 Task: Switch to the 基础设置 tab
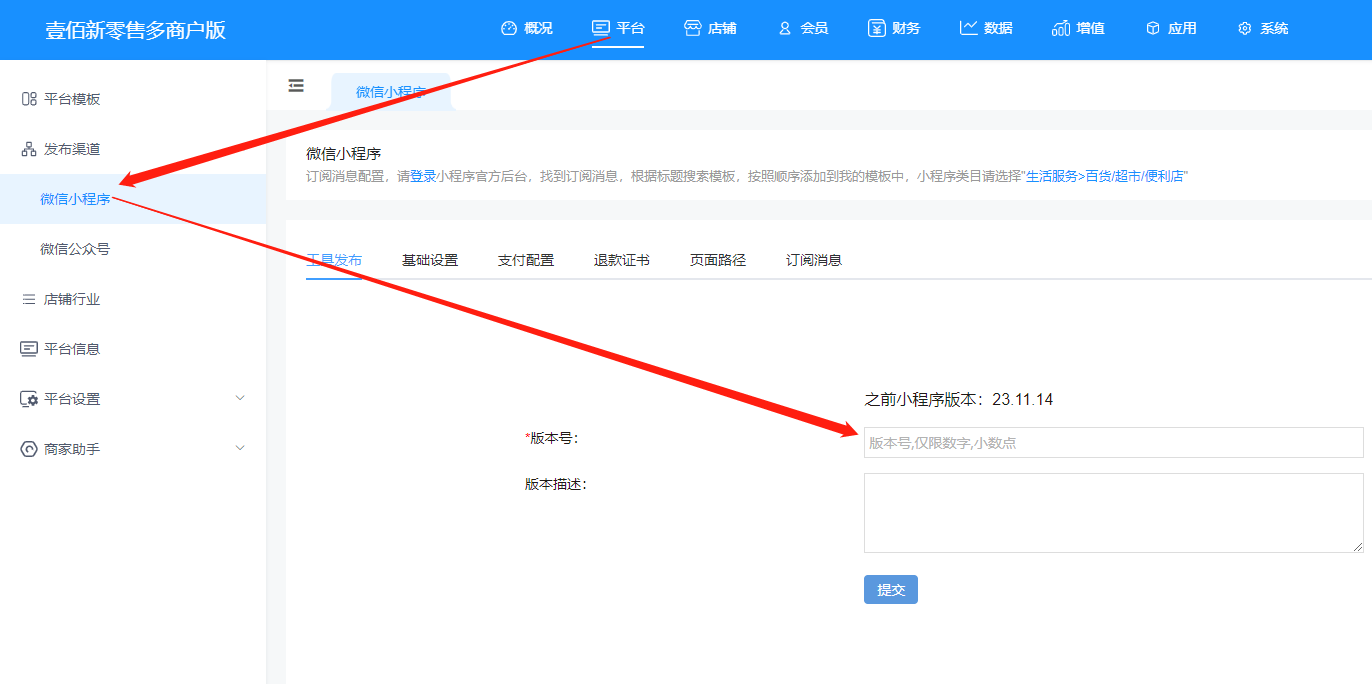pyautogui.click(x=430, y=260)
